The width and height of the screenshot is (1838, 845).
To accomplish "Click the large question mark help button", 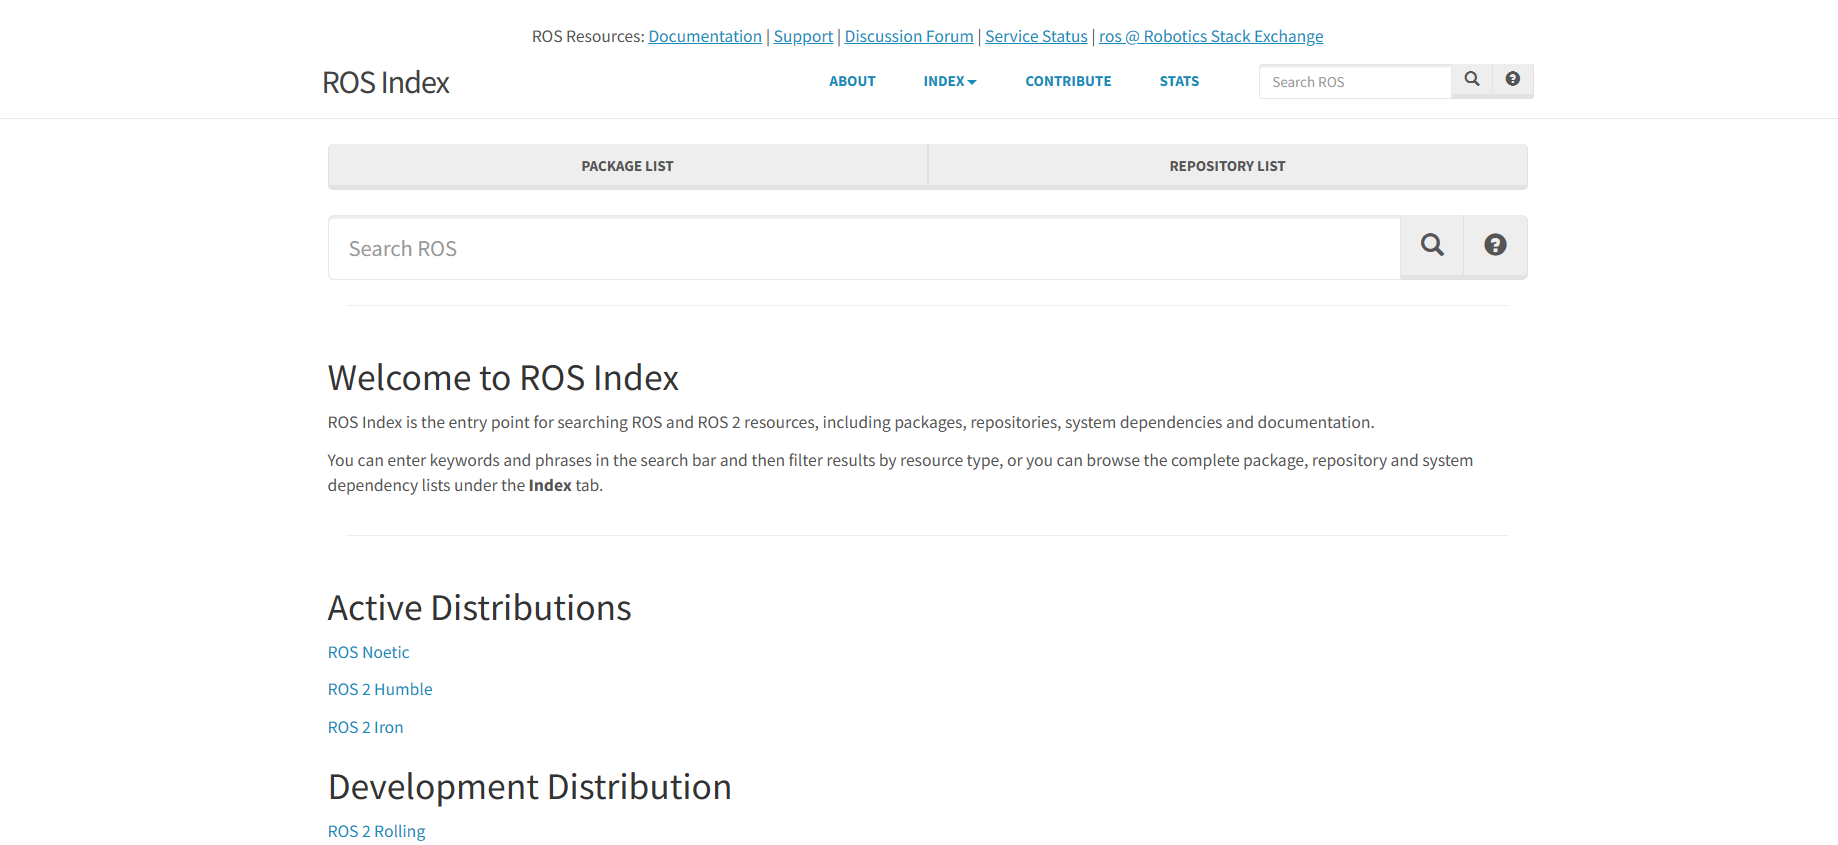I will click(x=1495, y=246).
